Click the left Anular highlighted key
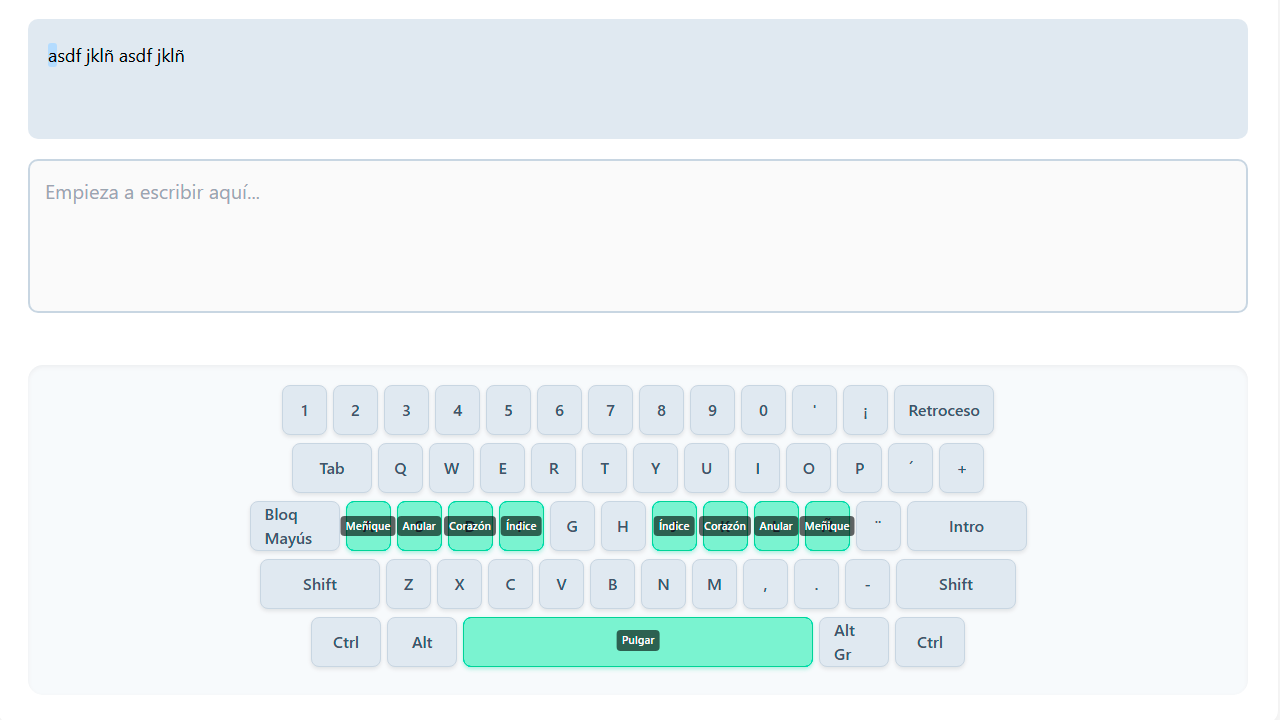Image resolution: width=1280 pixels, height=720 pixels. pyautogui.click(x=420, y=526)
